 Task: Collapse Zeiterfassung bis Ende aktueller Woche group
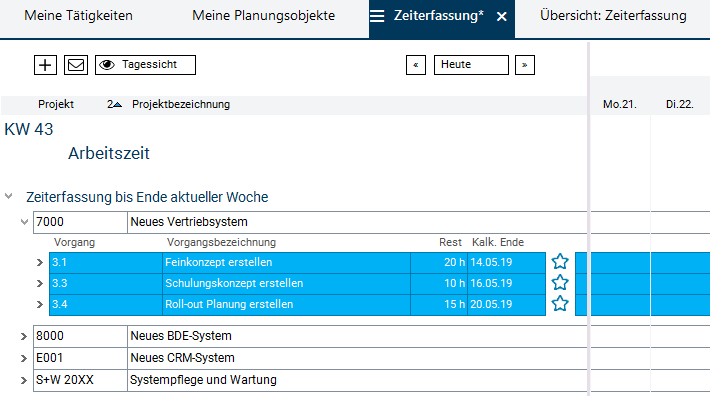[9, 196]
